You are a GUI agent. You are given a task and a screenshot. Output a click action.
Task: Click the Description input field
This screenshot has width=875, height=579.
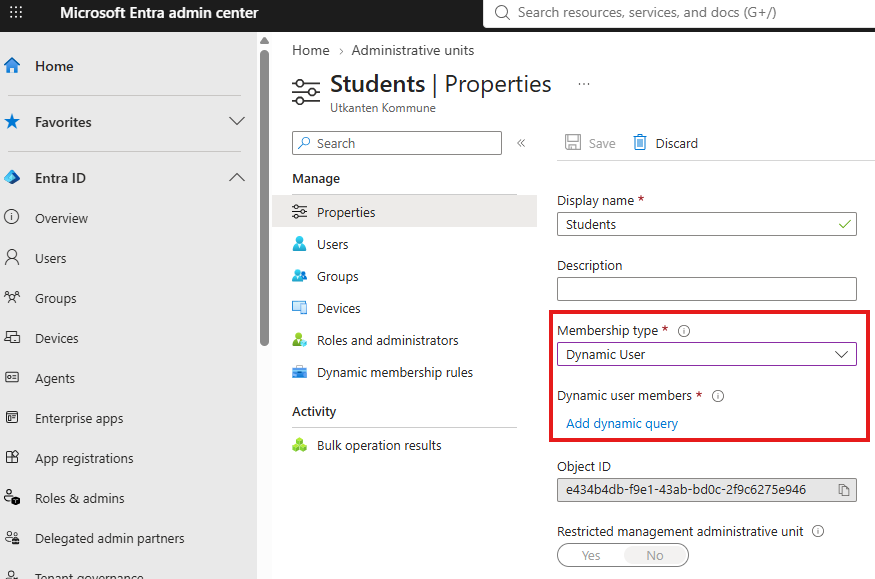[x=706, y=289]
